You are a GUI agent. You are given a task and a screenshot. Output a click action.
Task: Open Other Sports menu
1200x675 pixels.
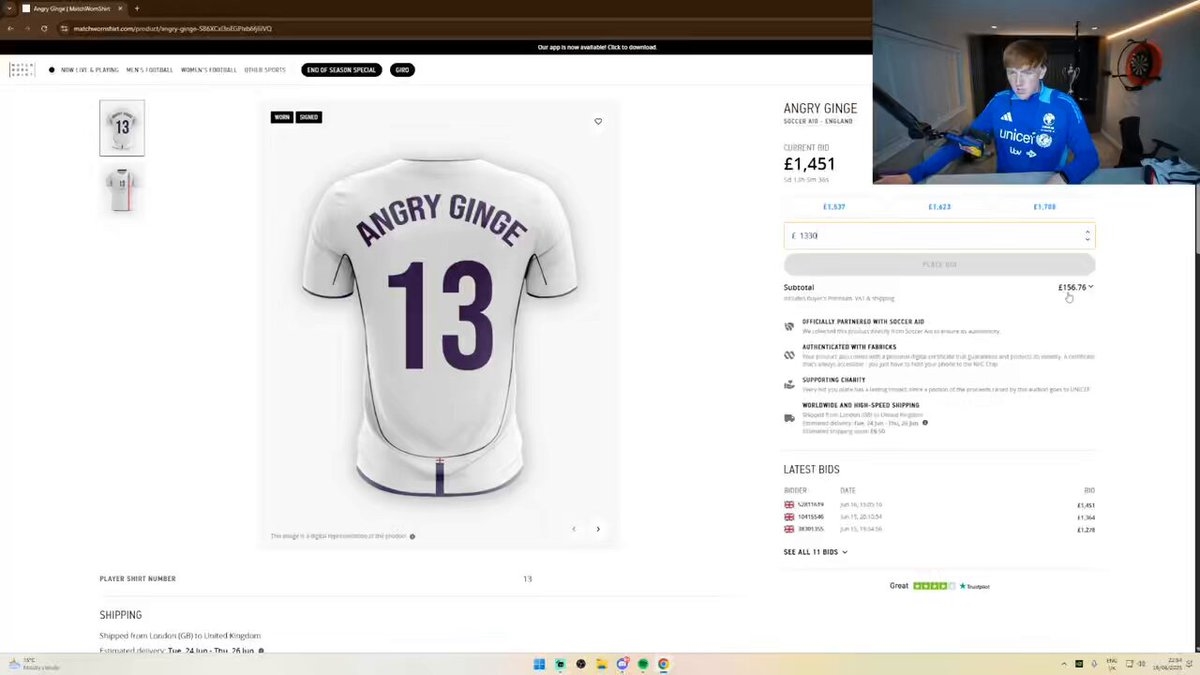point(265,70)
